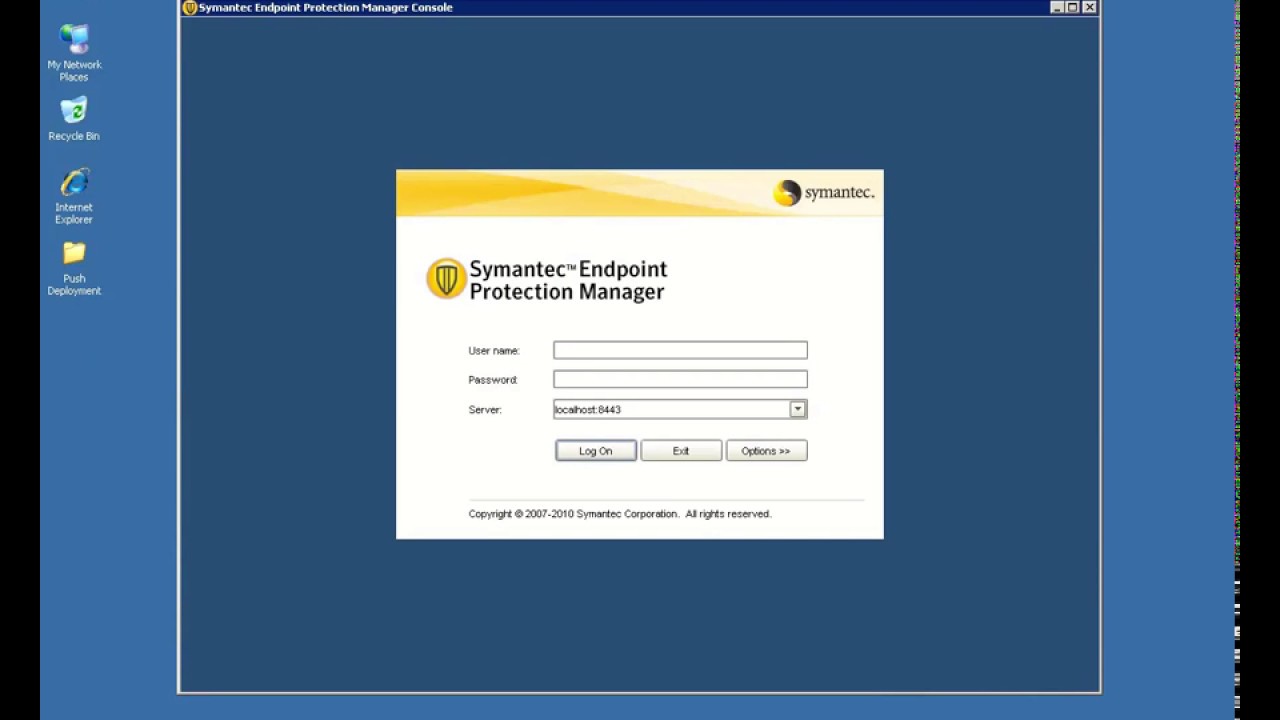Expand login Options >> button
Viewport: 1280px width, 720px height.
tap(766, 451)
